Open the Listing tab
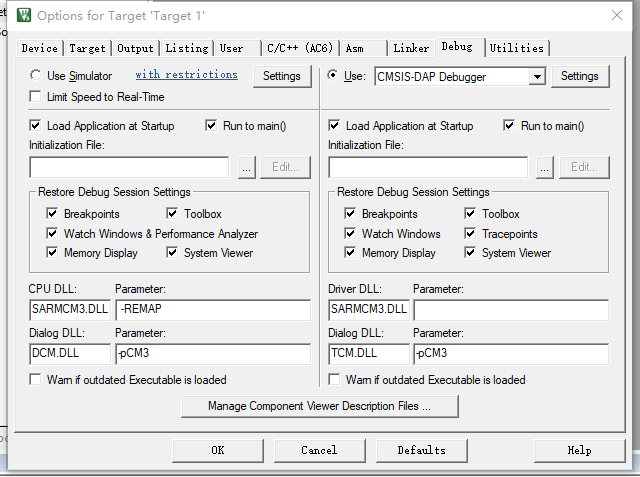The image size is (640, 477). coord(187,48)
